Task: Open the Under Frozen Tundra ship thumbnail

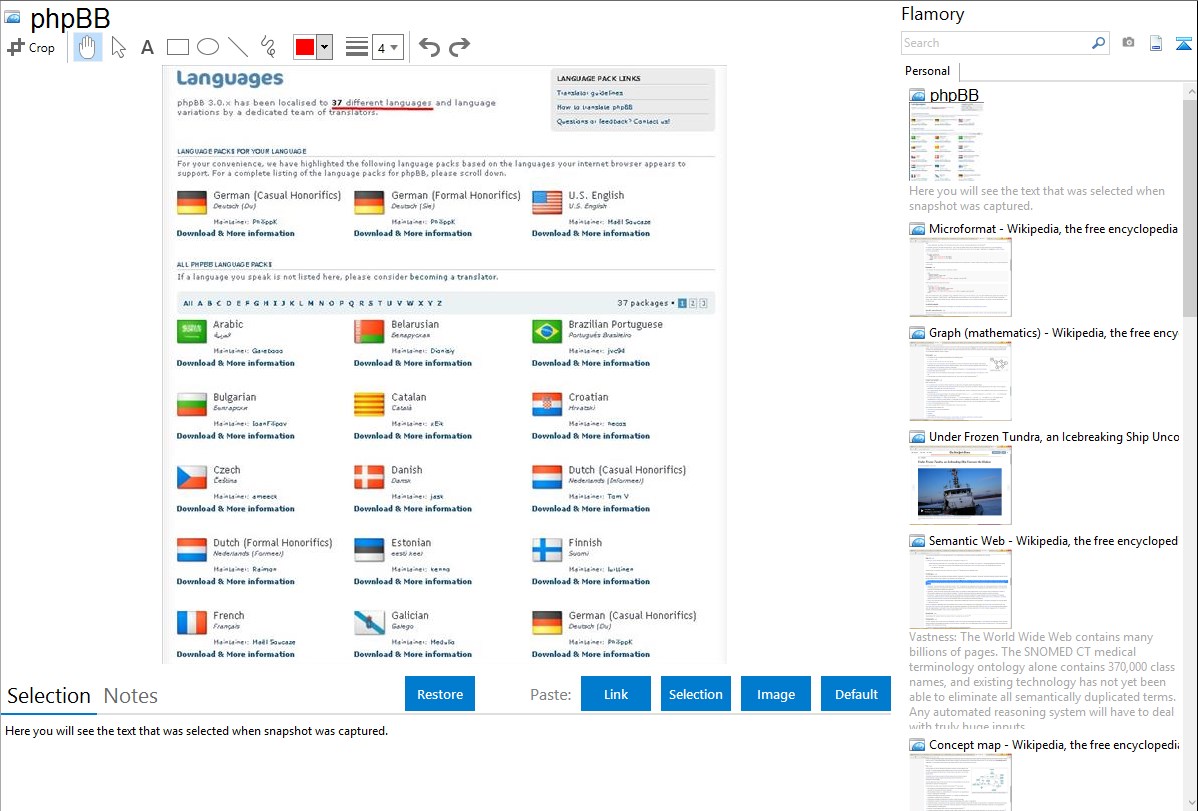Action: pyautogui.click(x=960, y=485)
